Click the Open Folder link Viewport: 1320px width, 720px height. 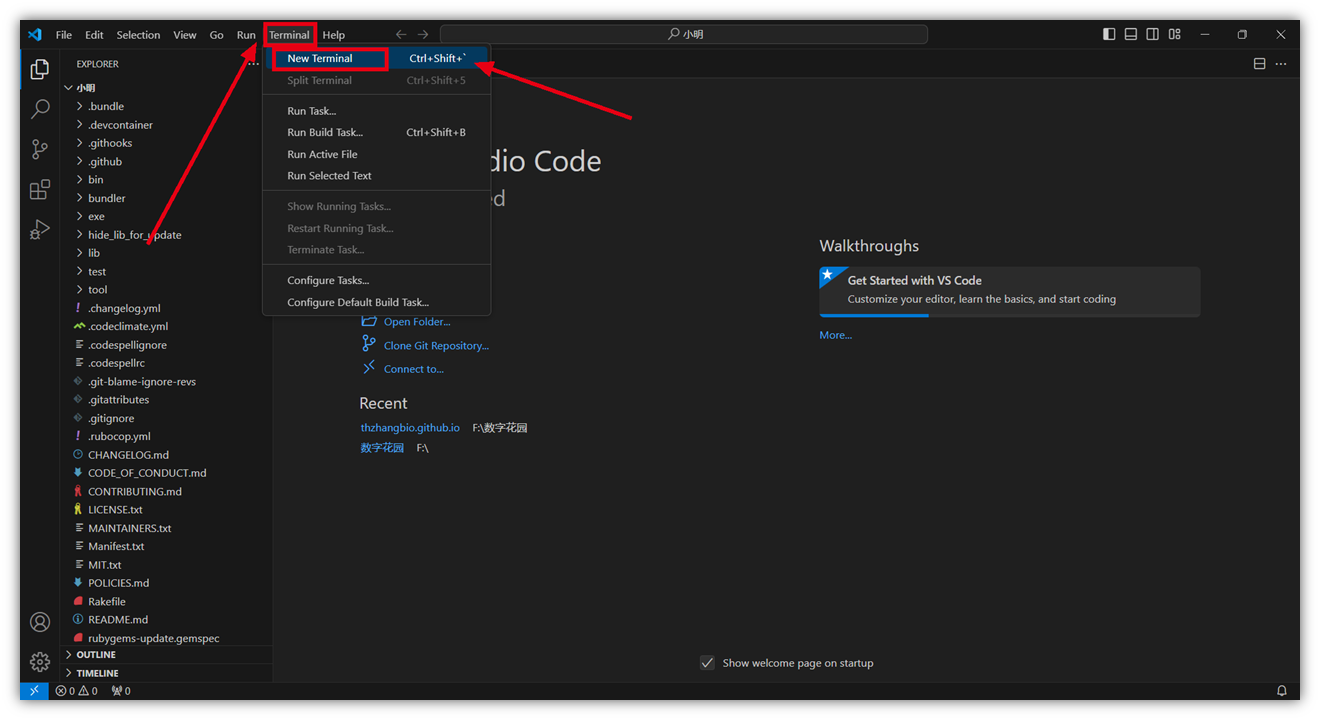coord(417,322)
